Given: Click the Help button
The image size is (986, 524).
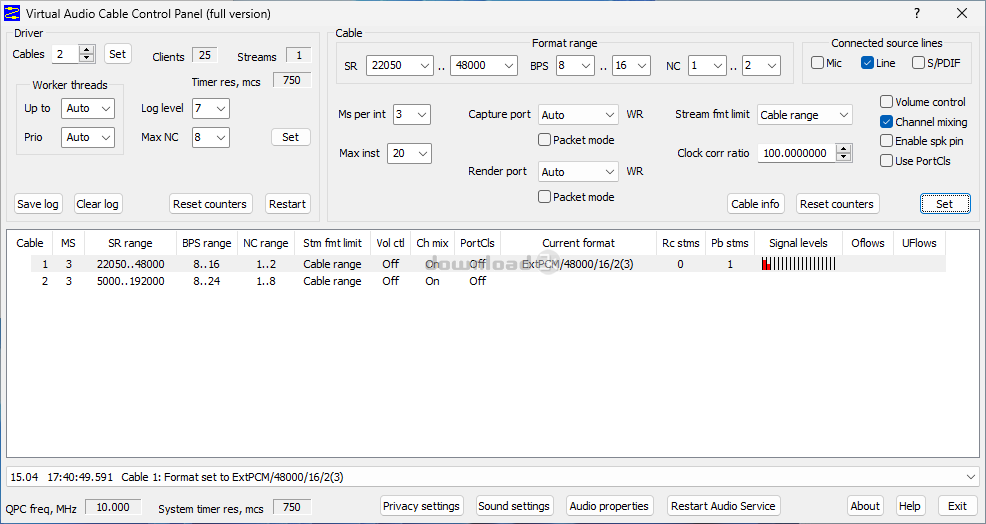Looking at the screenshot, I should 909,506.
